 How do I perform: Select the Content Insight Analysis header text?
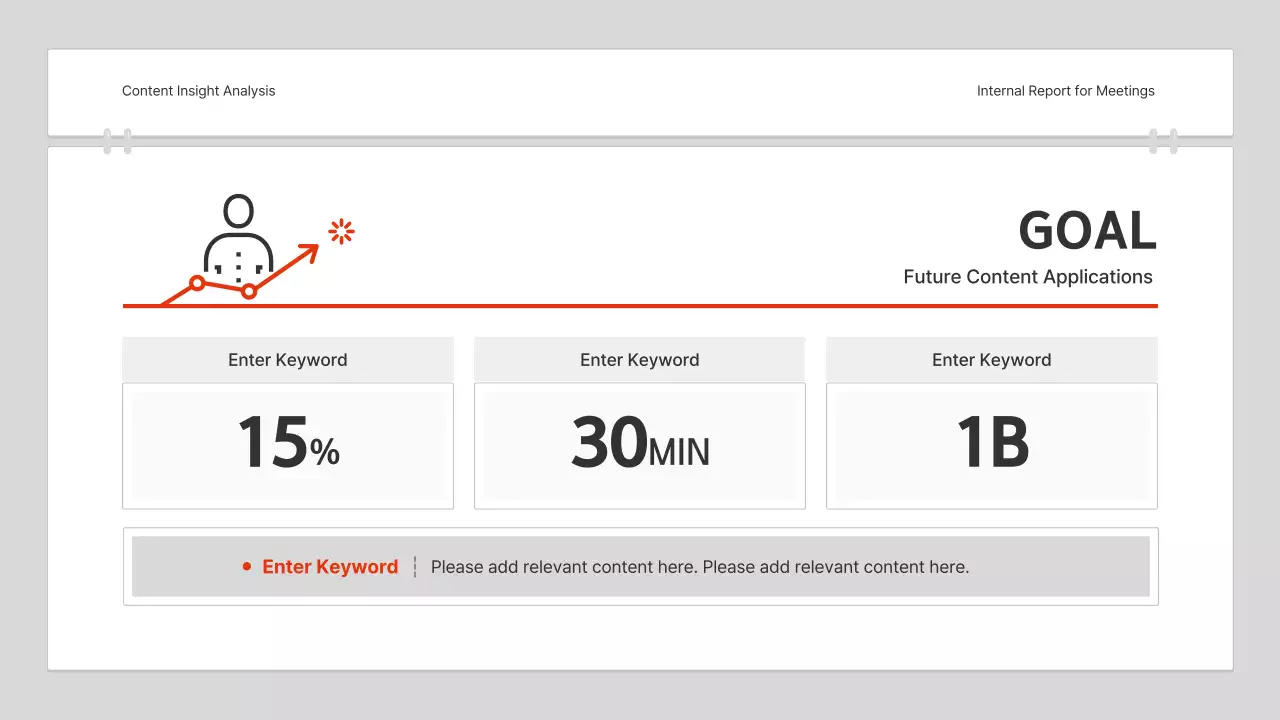click(x=198, y=91)
